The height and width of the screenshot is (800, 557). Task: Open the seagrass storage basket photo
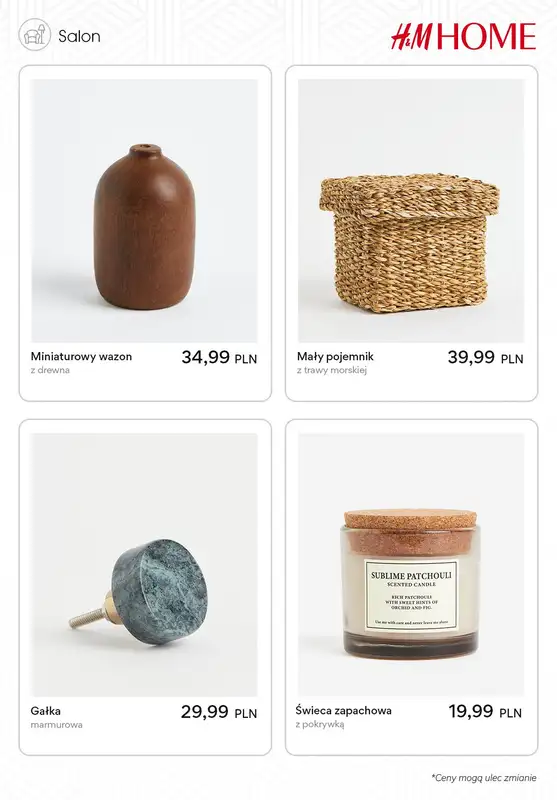tap(411, 211)
